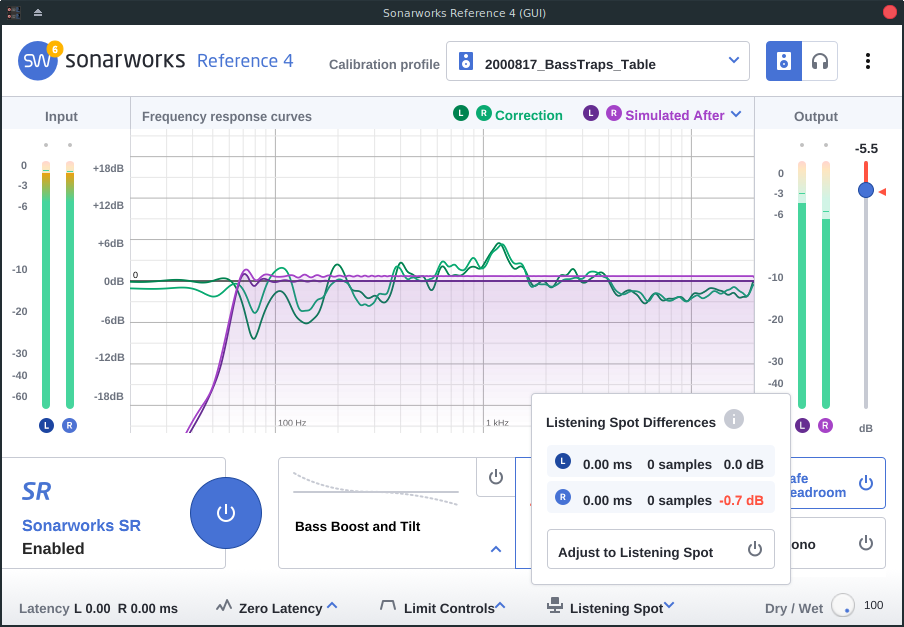Image resolution: width=904 pixels, height=627 pixels.
Task: Click the Adjust to Listening Spot label
Action: pos(635,552)
